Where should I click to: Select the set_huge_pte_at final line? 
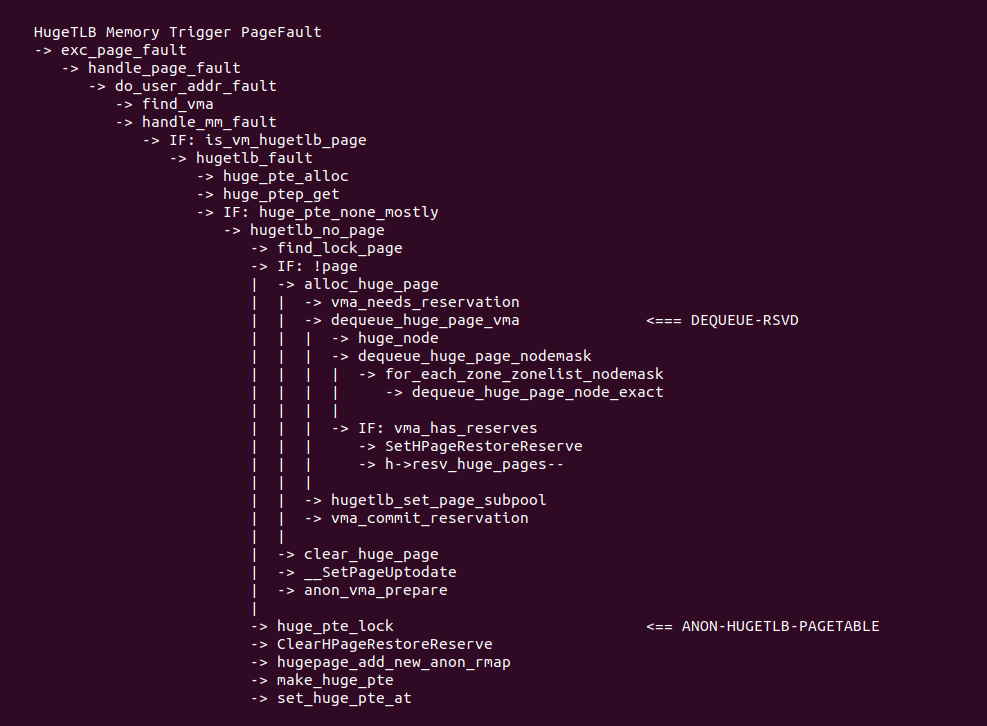(x=344, y=698)
